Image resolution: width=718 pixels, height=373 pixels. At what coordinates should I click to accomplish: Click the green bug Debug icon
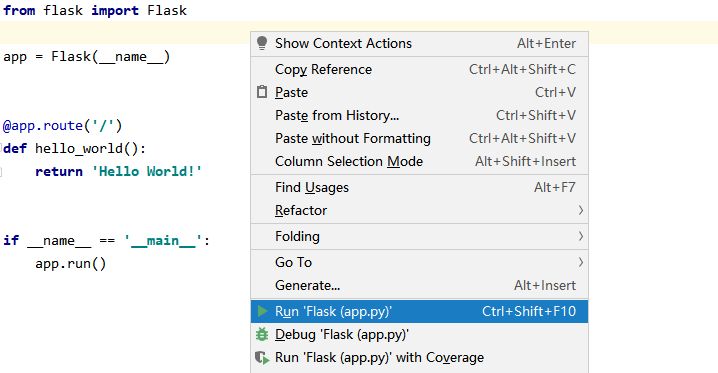pyautogui.click(x=262, y=335)
